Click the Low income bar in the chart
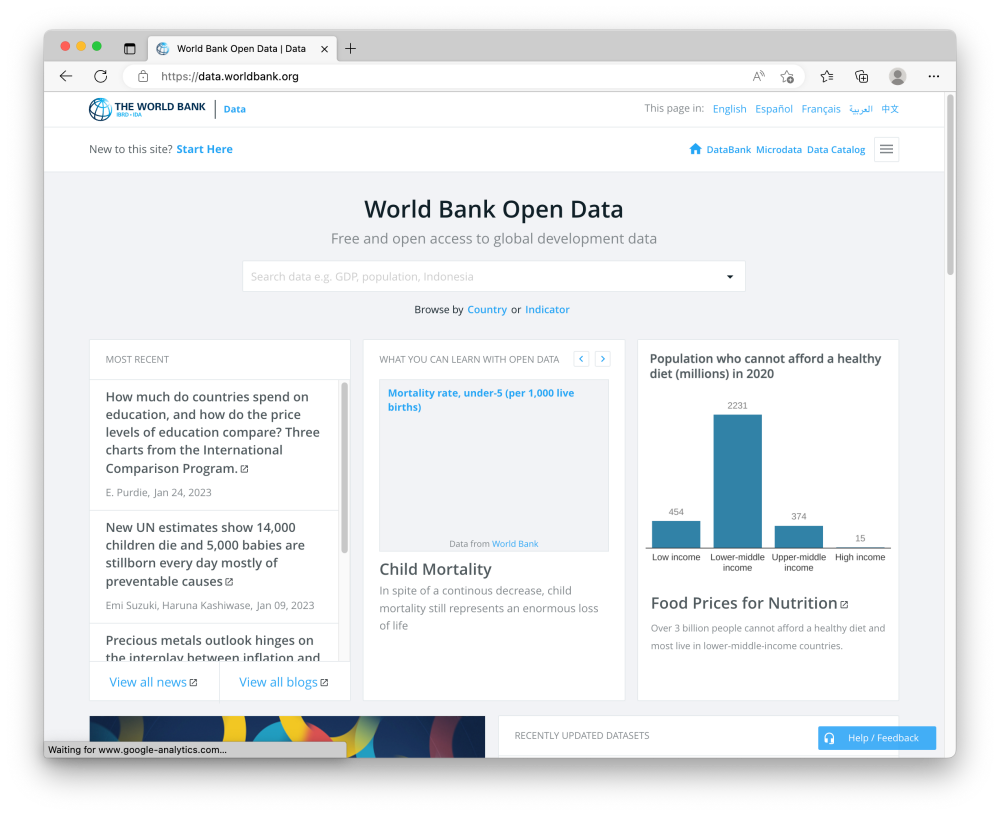 coord(676,535)
